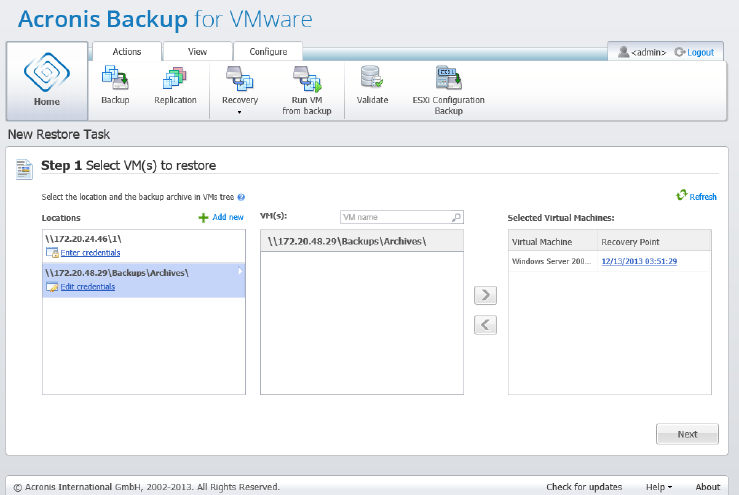Expand the 172.20.48.29 Backups Archives location

click(x=240, y=271)
